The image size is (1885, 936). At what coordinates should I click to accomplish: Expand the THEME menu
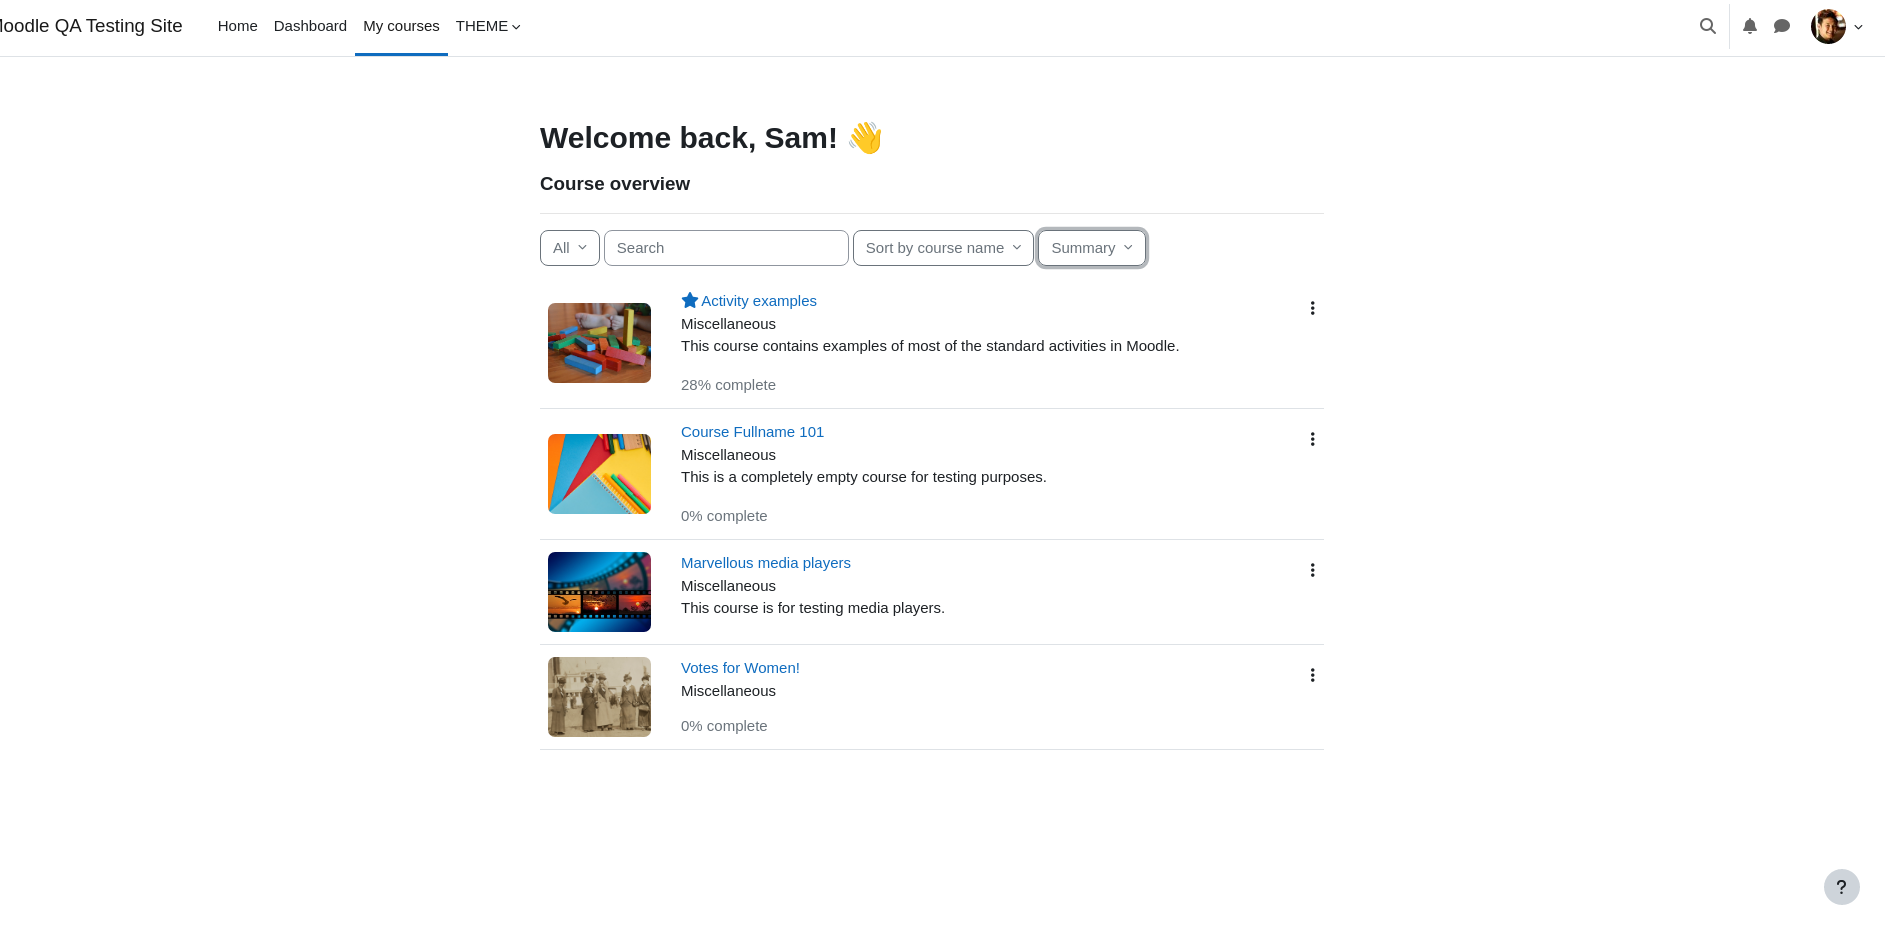point(488,26)
